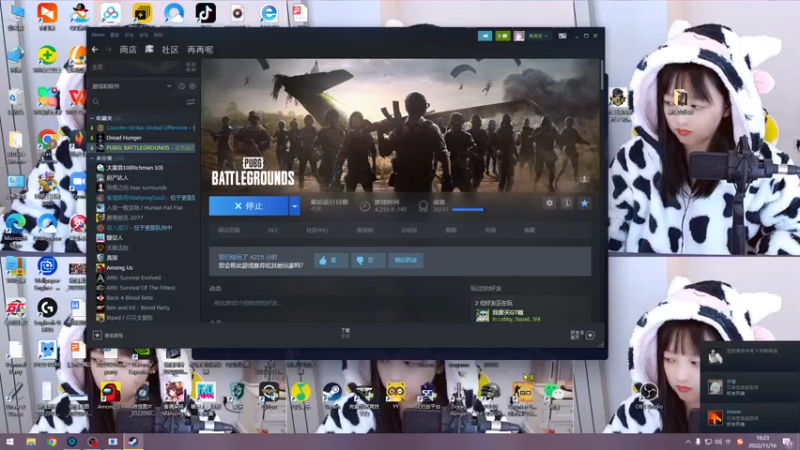Open advanced library filter settings icon
Screen dimensions: 800x450
coord(191,102)
